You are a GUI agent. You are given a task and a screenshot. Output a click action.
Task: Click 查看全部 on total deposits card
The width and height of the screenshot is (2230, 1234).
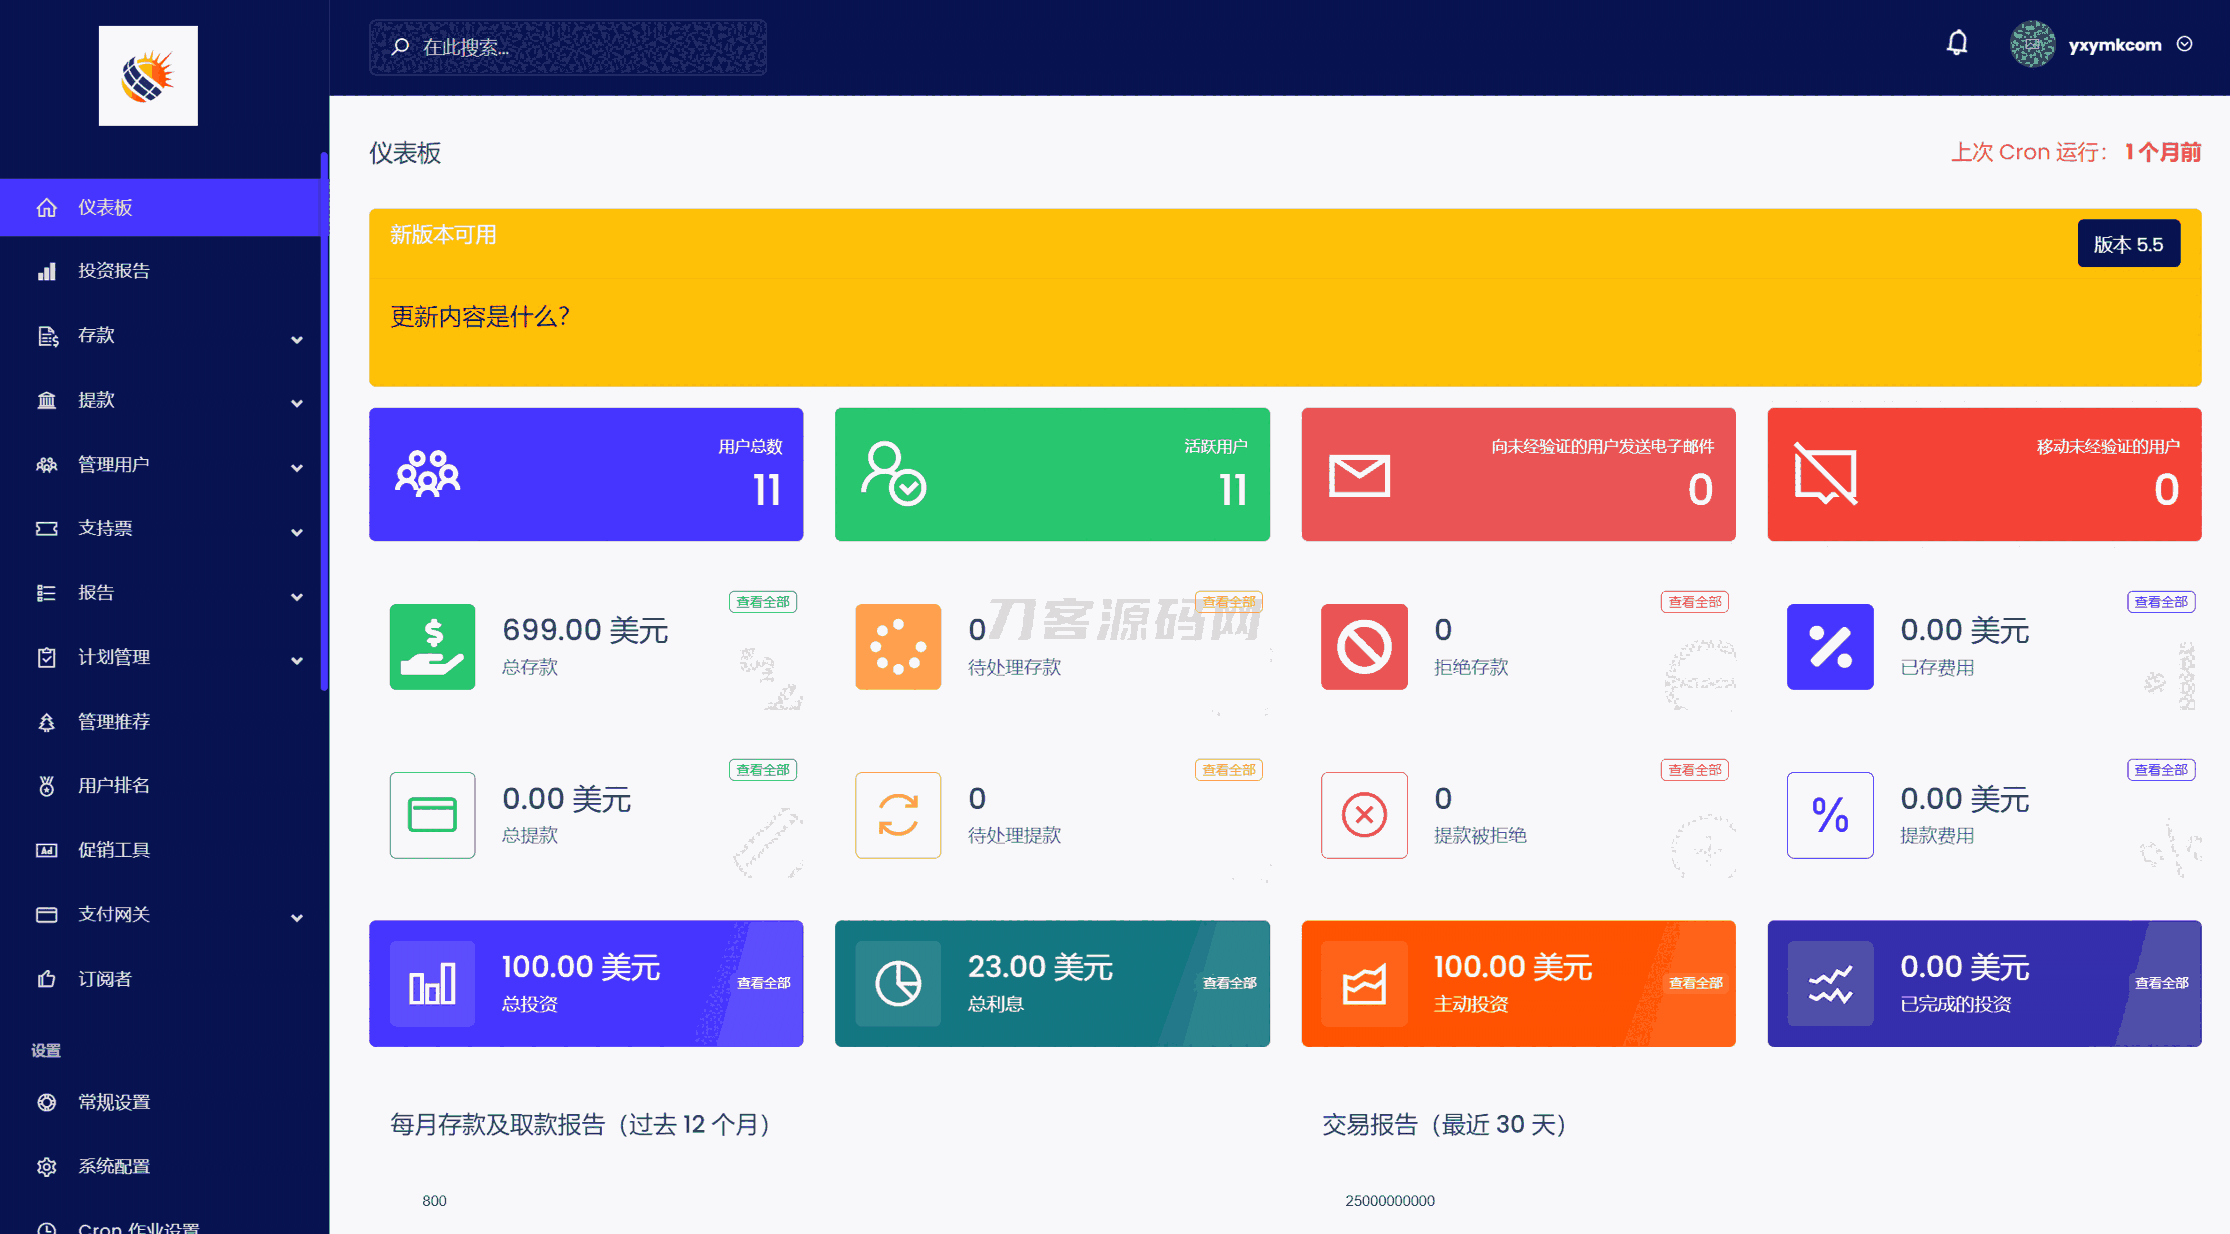click(762, 602)
